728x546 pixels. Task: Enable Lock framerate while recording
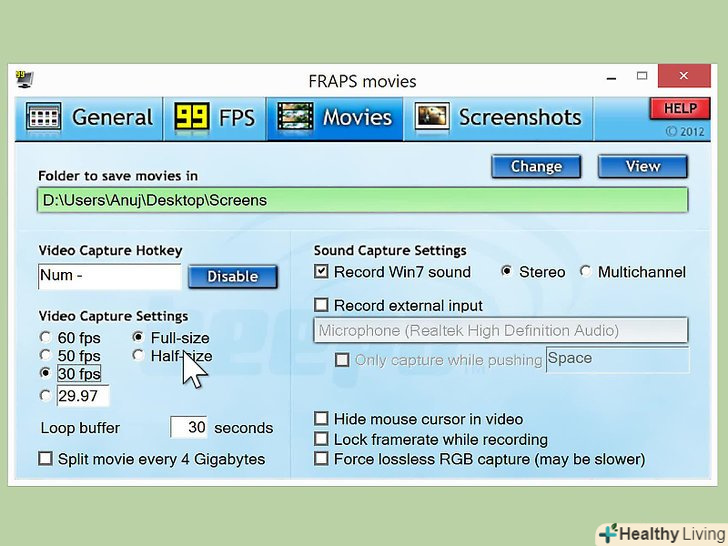pyautogui.click(x=321, y=439)
